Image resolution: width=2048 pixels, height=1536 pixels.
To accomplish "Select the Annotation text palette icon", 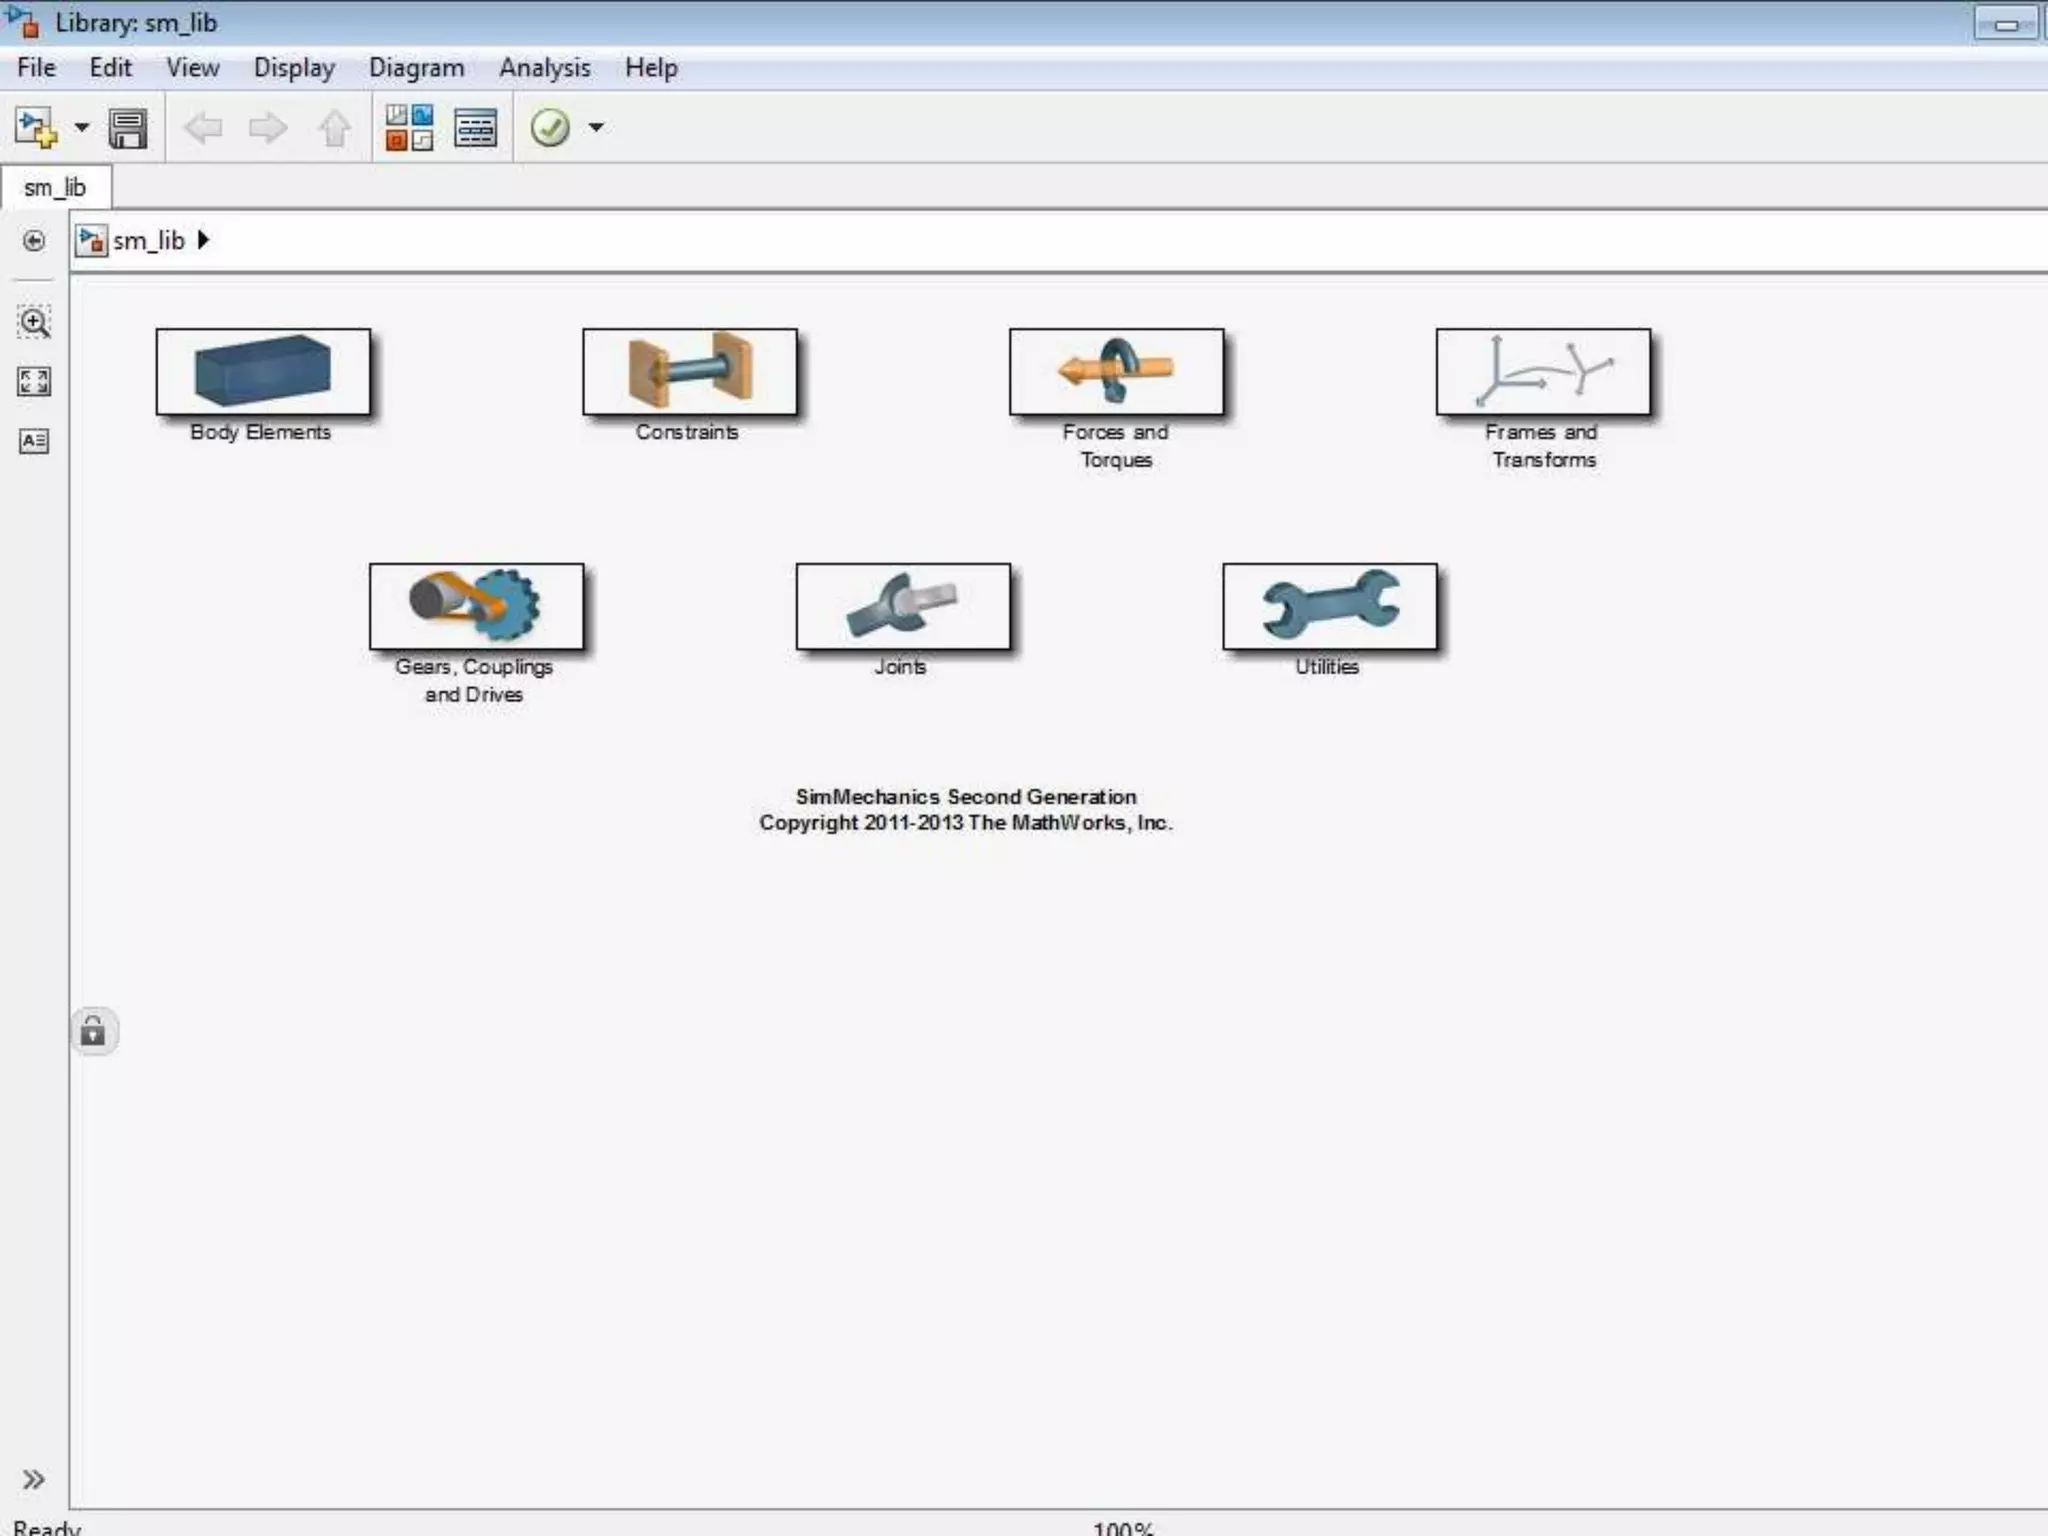I will click(x=34, y=441).
